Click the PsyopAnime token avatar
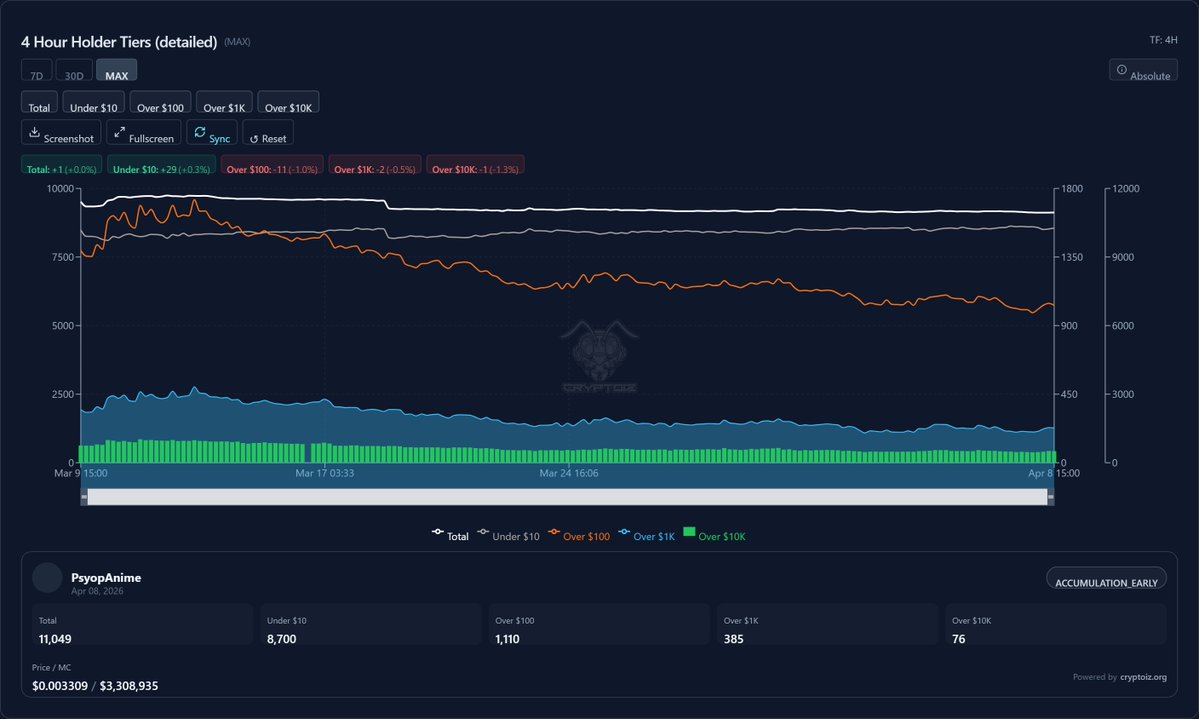The height and width of the screenshot is (719, 1199). [48, 578]
